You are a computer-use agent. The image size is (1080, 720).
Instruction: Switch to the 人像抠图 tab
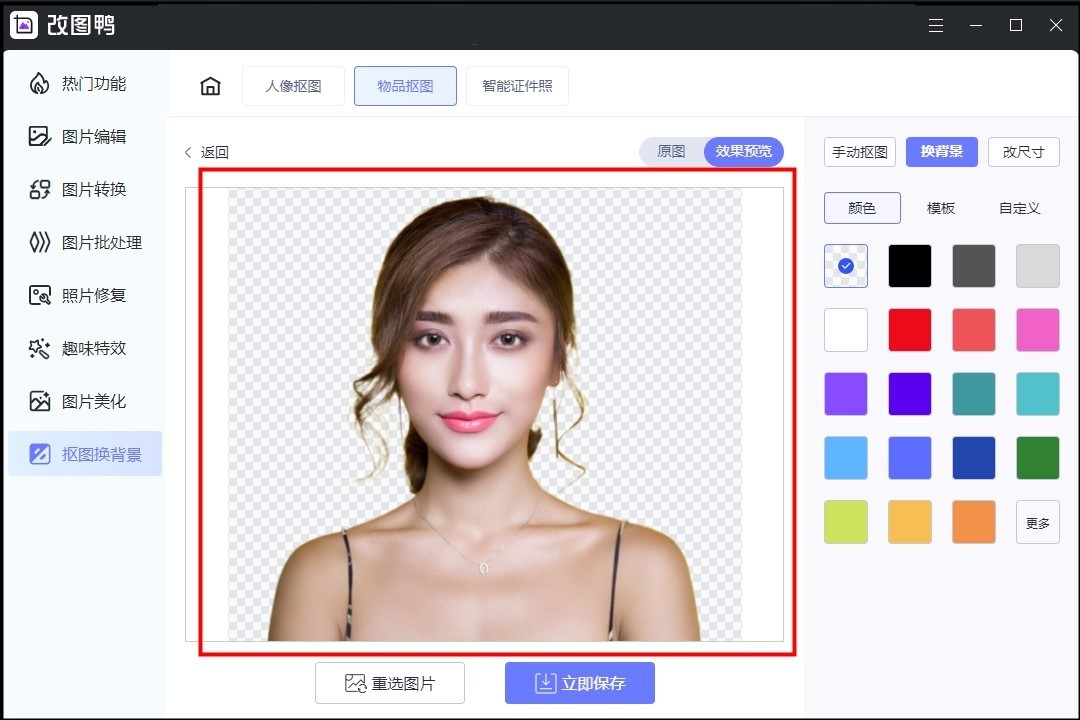click(293, 86)
